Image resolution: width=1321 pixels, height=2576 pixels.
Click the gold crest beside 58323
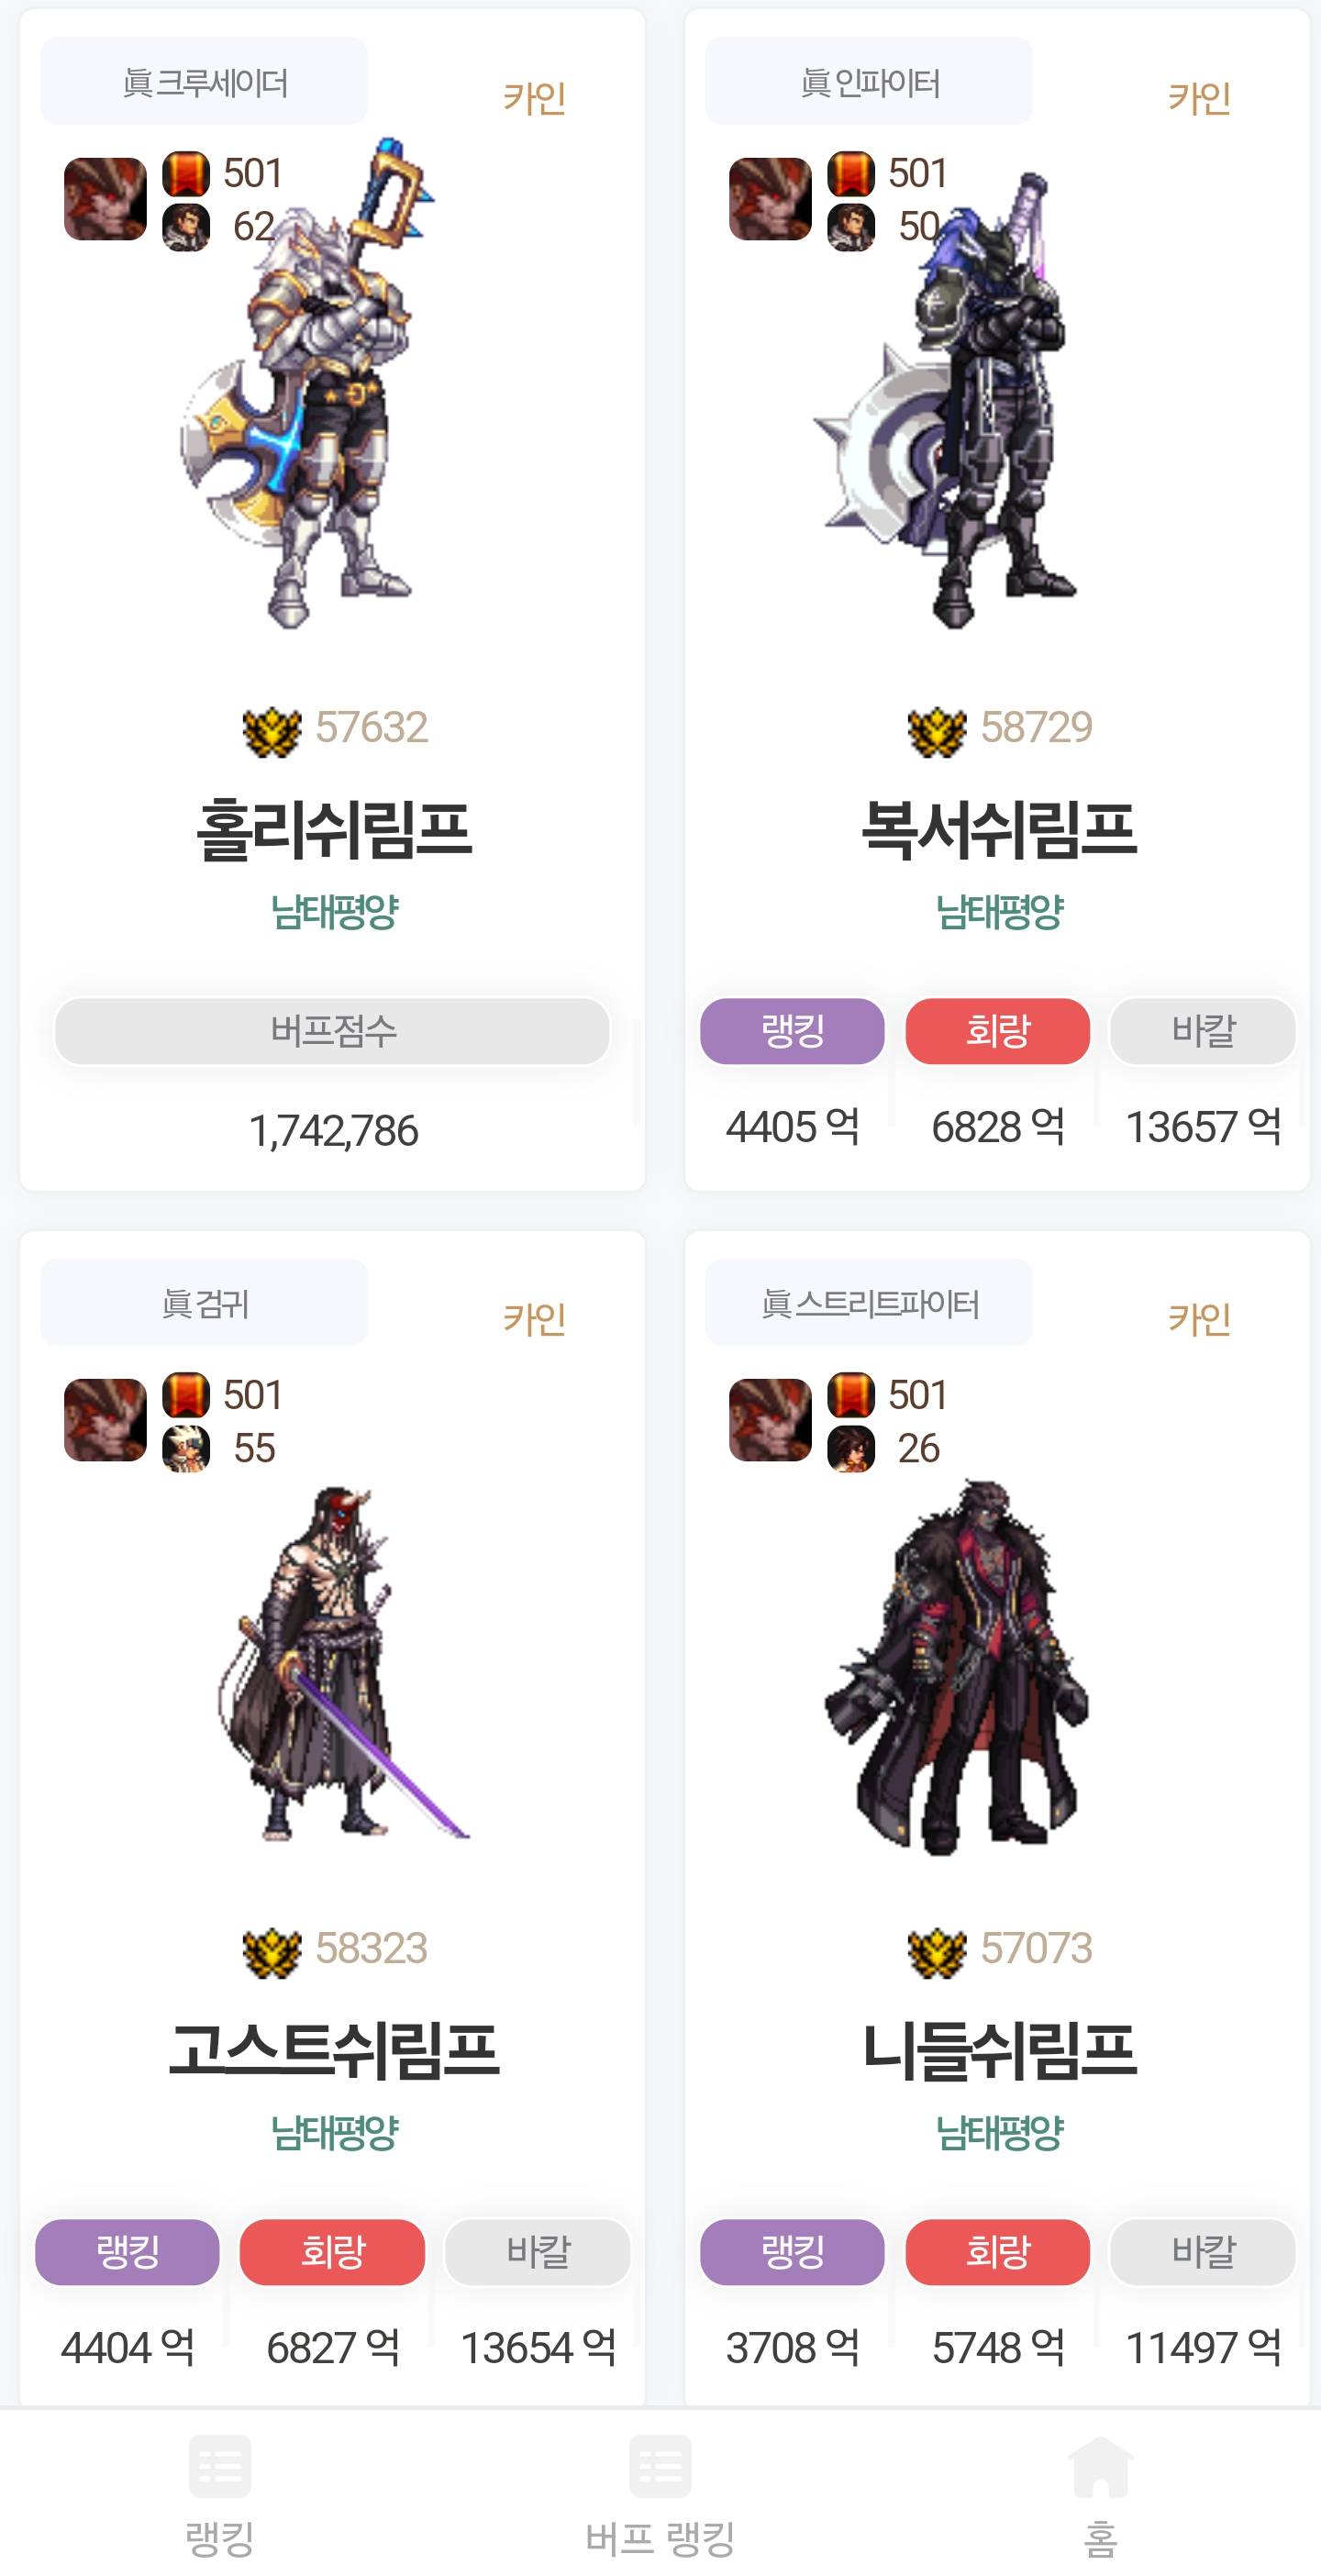(271, 1951)
